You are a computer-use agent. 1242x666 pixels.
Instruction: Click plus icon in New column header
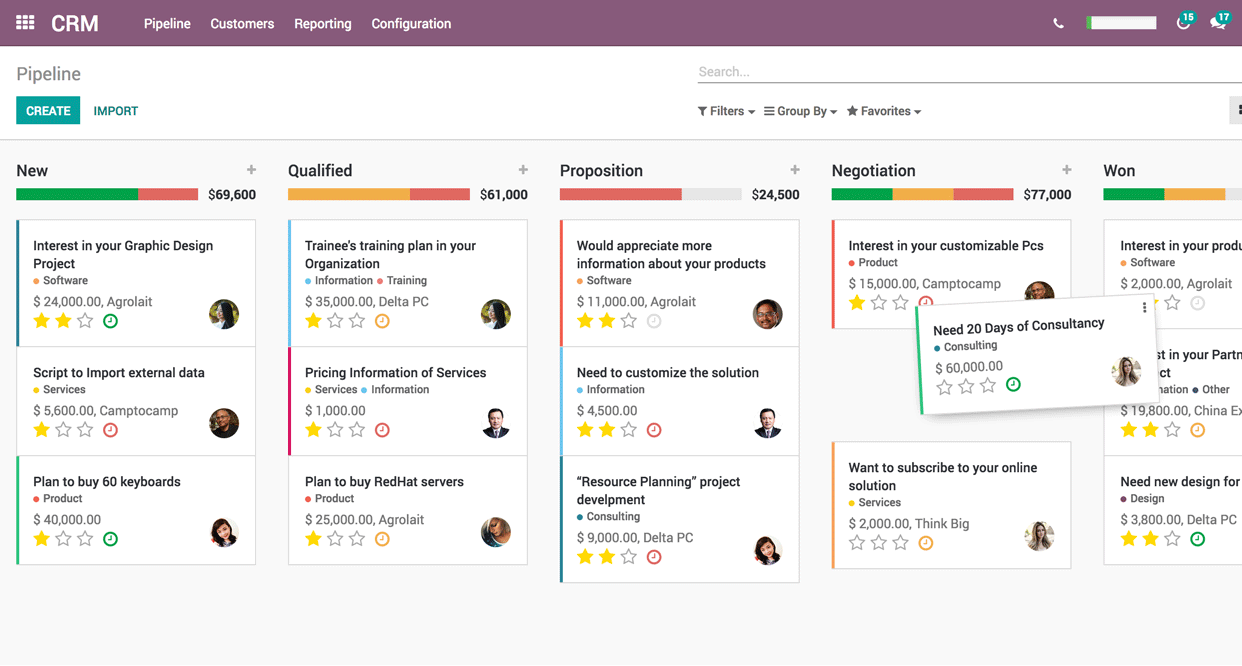click(x=251, y=170)
